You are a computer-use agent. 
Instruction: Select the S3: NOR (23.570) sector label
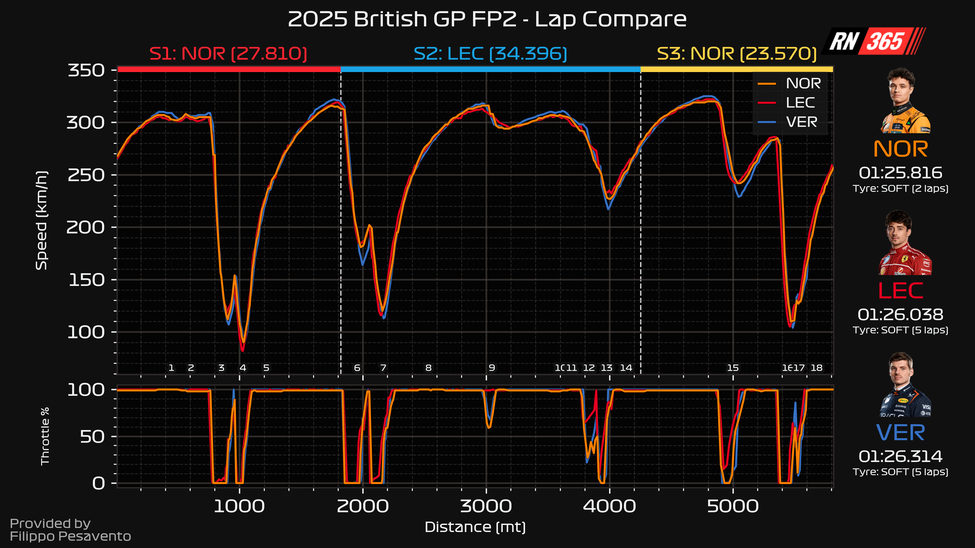735,53
